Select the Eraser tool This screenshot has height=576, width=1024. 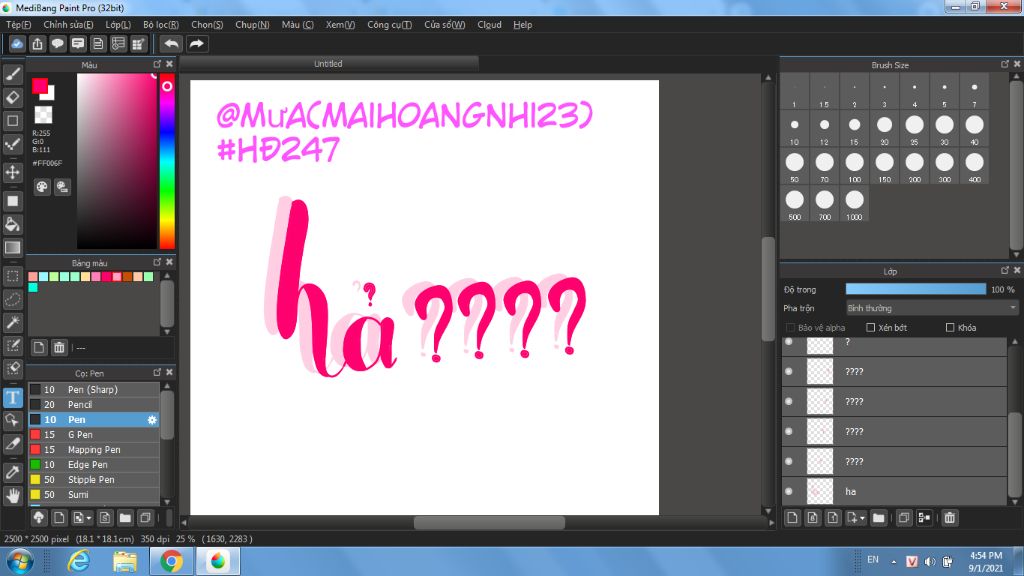tap(12, 97)
